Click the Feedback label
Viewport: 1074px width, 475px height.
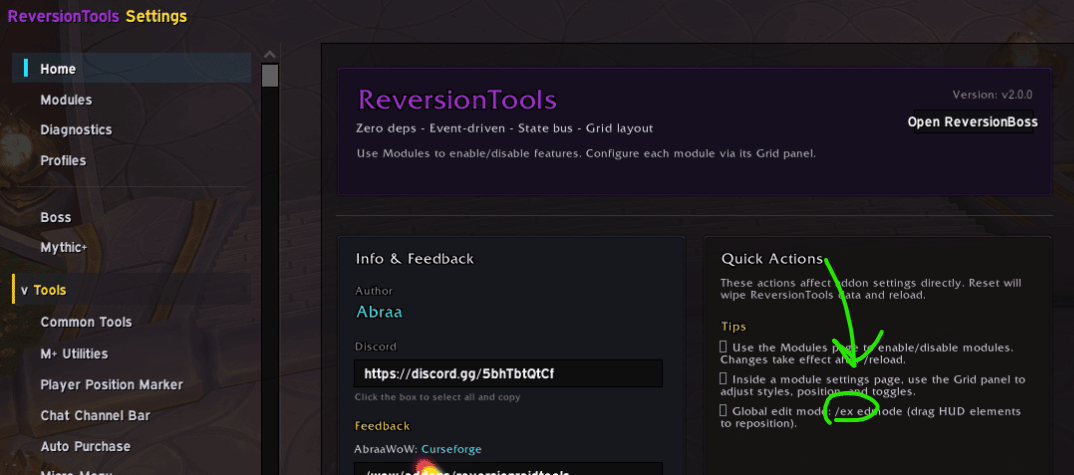(382, 426)
